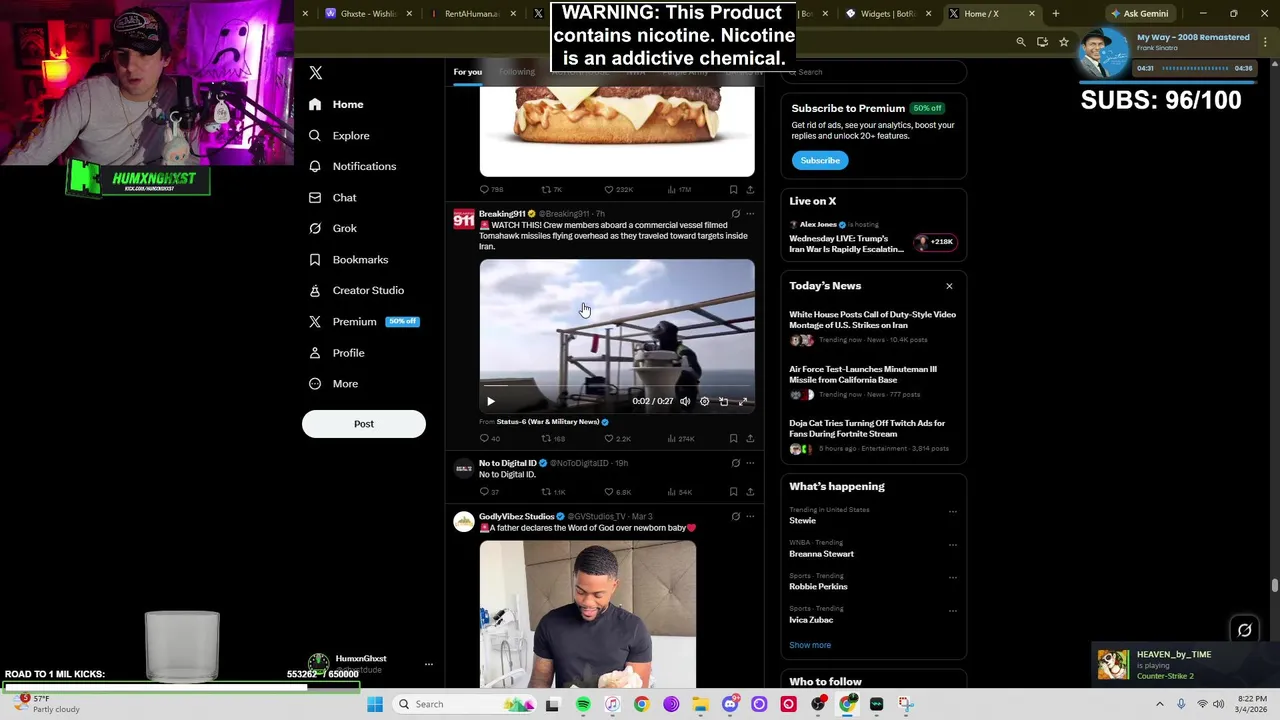Open more options on GodlyVibez Studios post

click(750, 517)
